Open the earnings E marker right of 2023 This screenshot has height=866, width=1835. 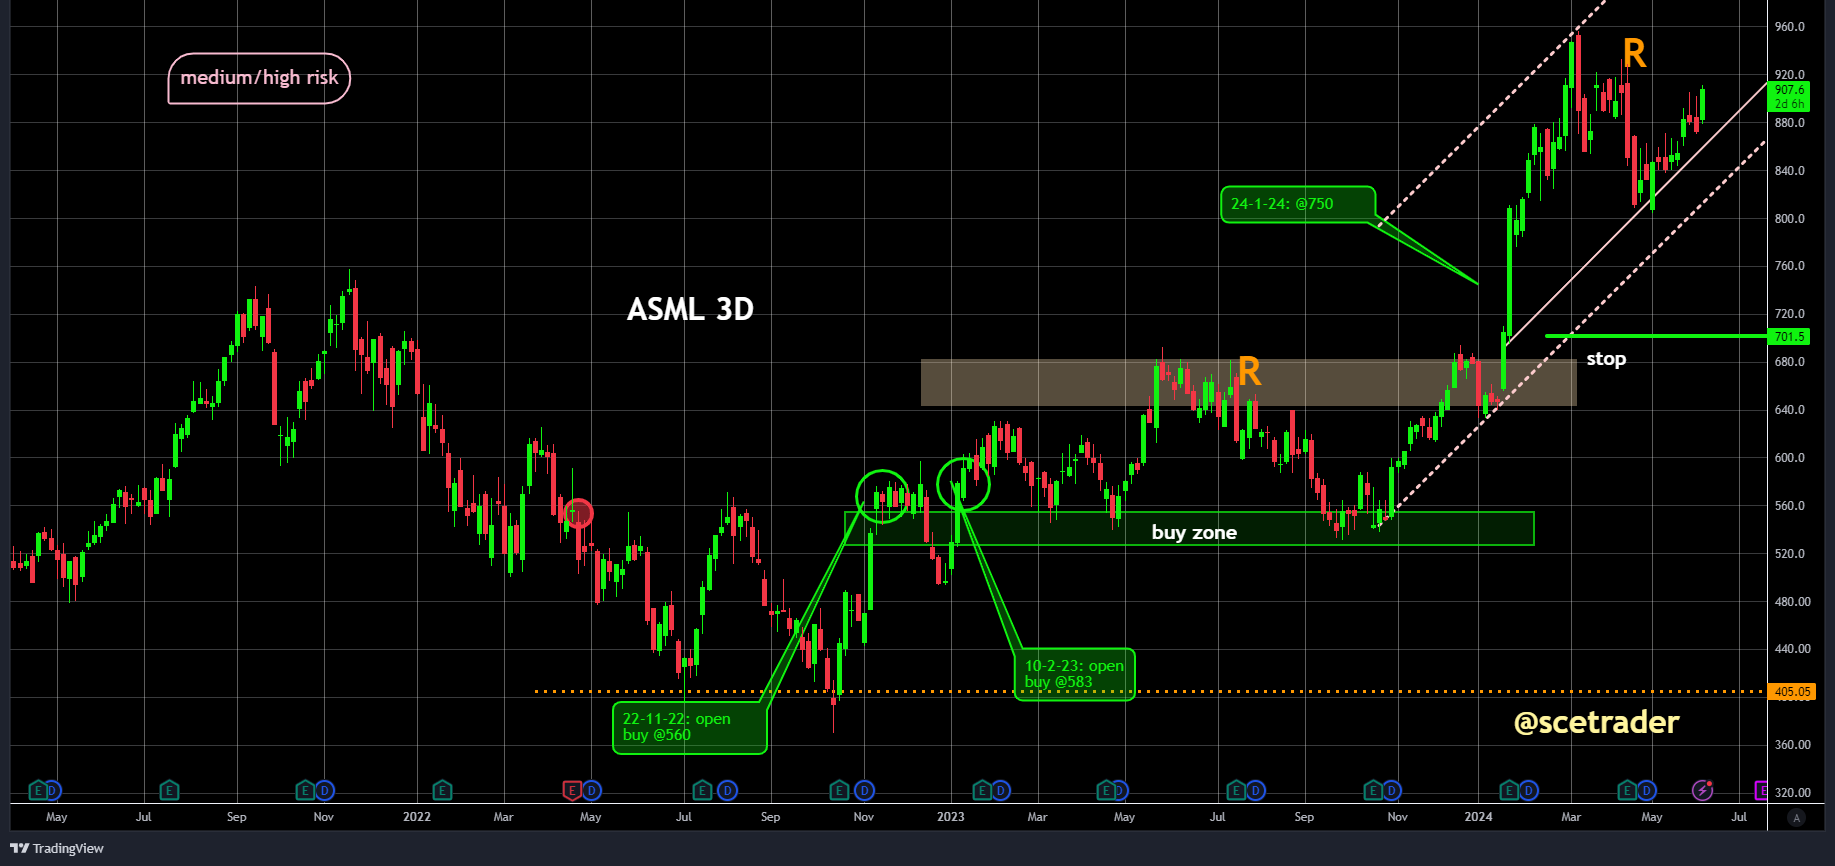point(982,791)
